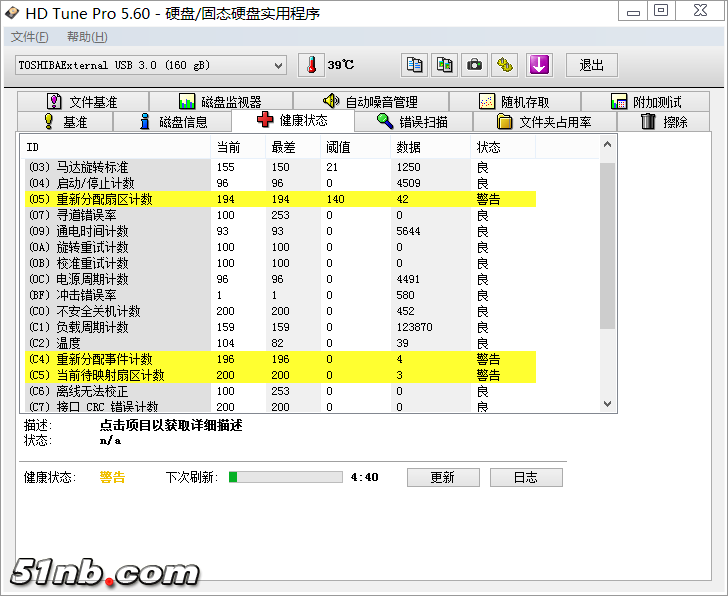
Task: Switch to the 磁盘监视器 tab
Action: pyautogui.click(x=221, y=102)
